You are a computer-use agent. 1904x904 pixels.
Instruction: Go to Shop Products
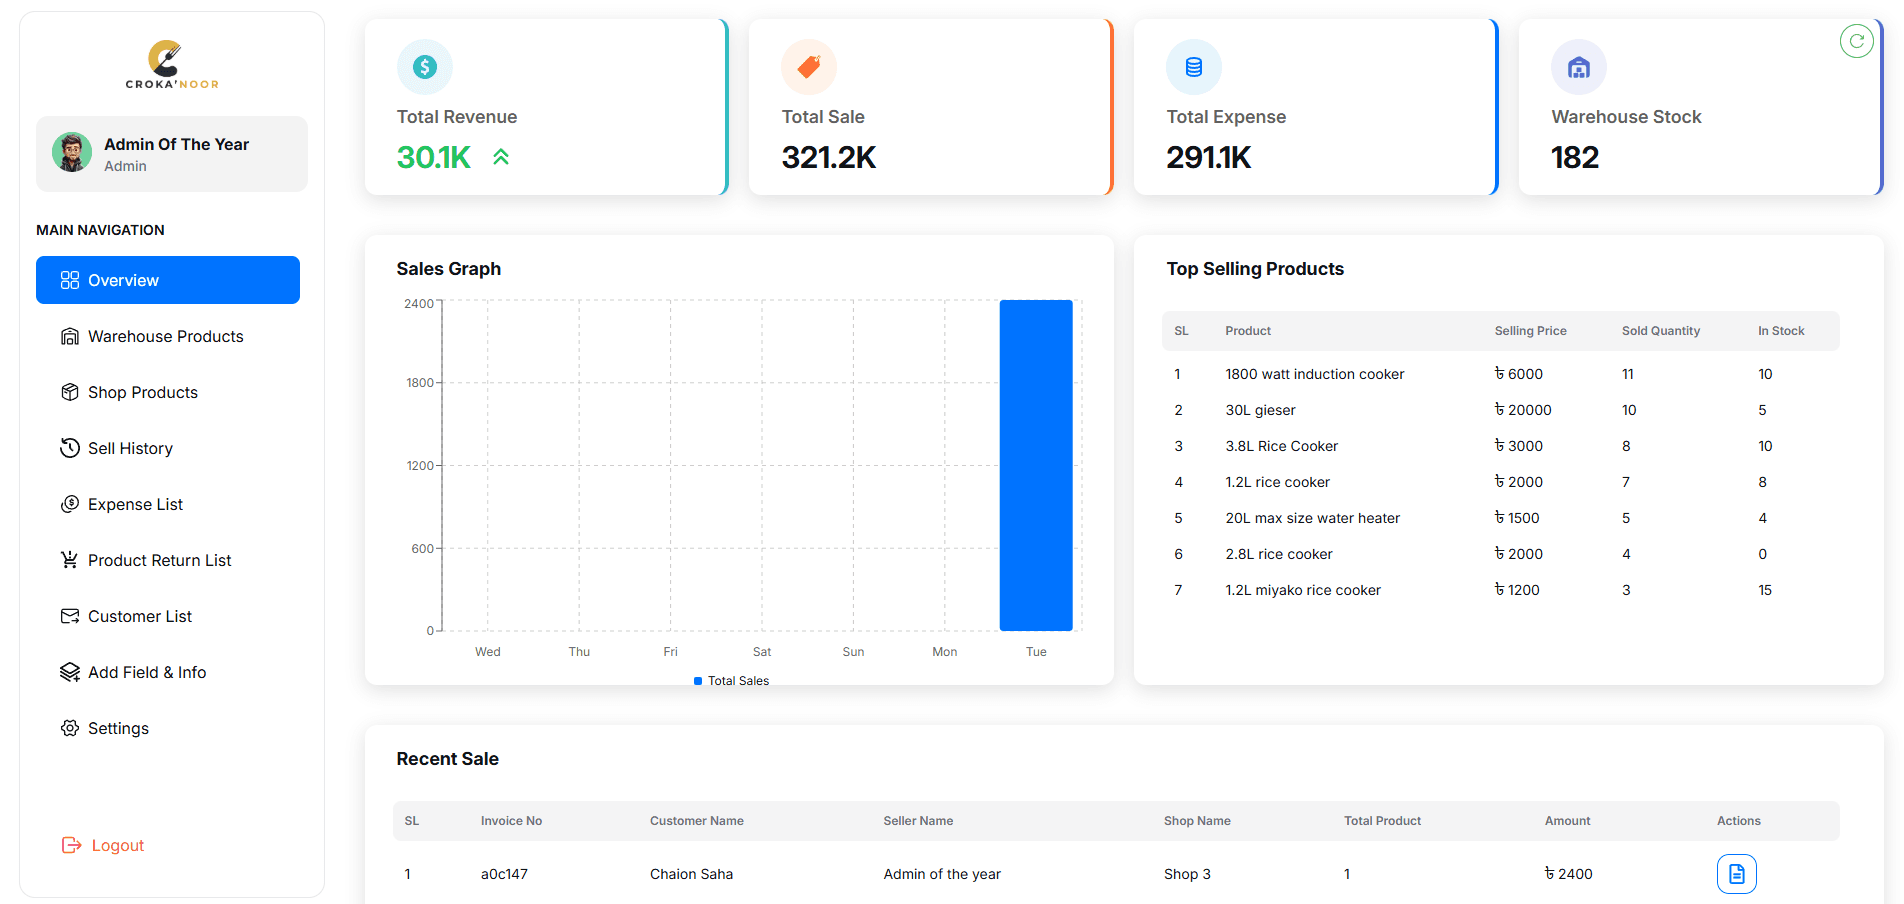point(142,392)
